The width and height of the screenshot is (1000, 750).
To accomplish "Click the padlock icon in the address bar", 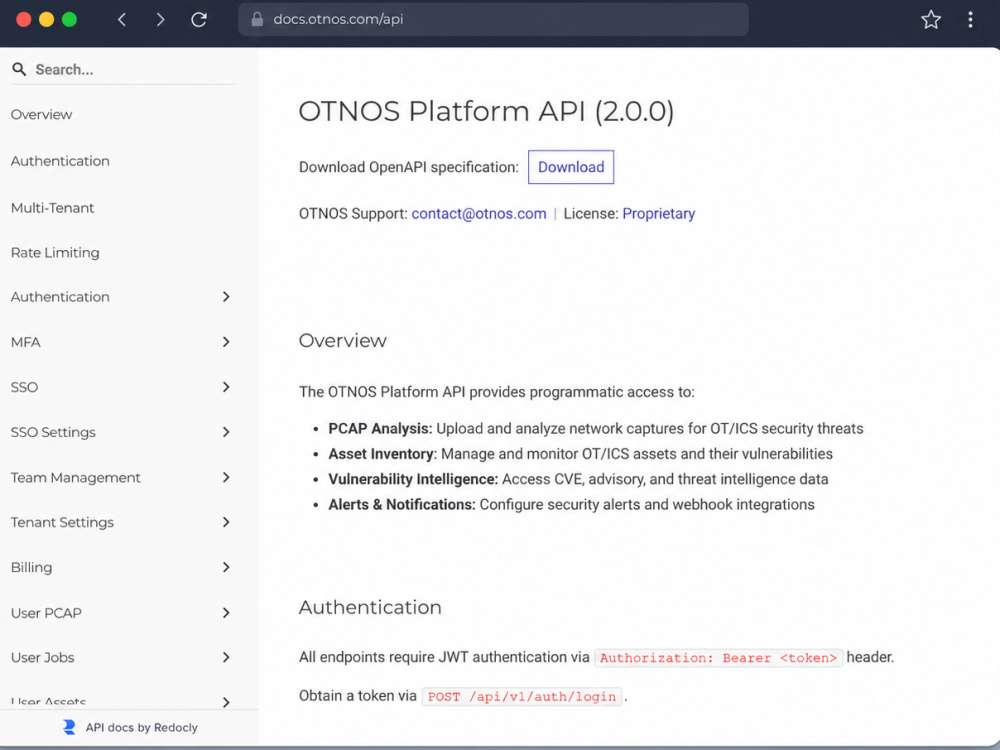I will 257,19.
